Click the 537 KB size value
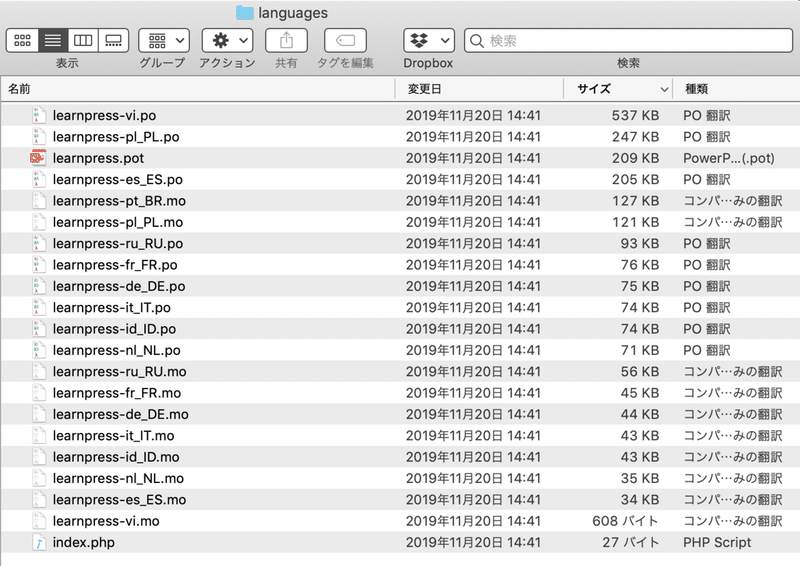This screenshot has width=800, height=566. point(635,115)
